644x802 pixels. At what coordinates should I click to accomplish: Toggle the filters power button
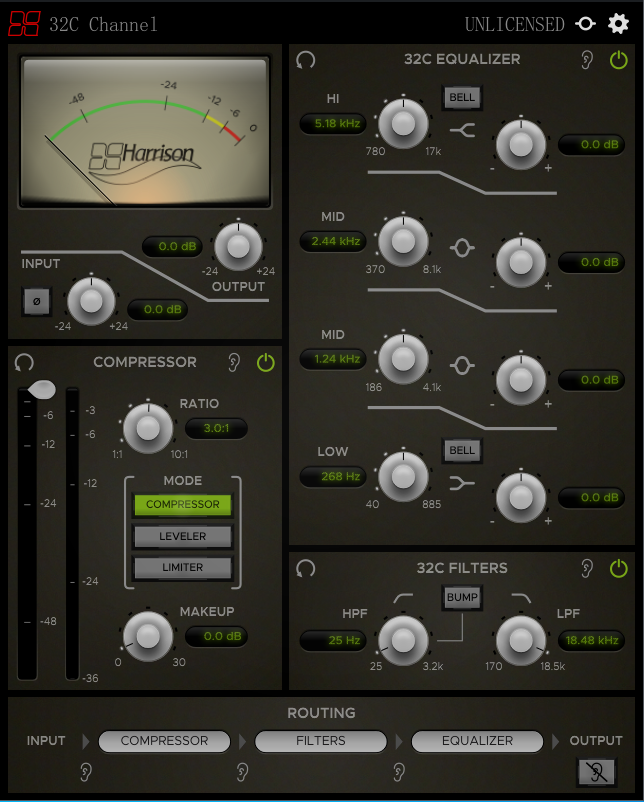(x=618, y=568)
